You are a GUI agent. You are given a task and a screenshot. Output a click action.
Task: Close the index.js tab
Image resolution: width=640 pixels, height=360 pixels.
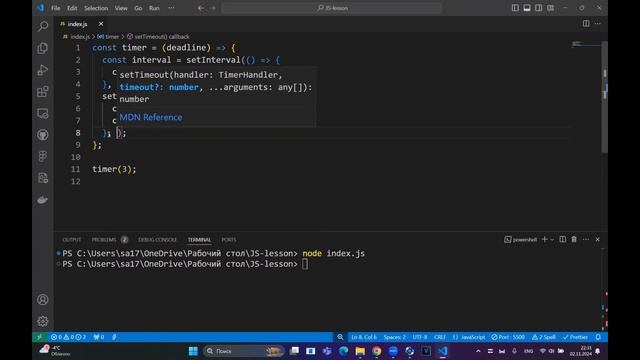[x=101, y=24]
